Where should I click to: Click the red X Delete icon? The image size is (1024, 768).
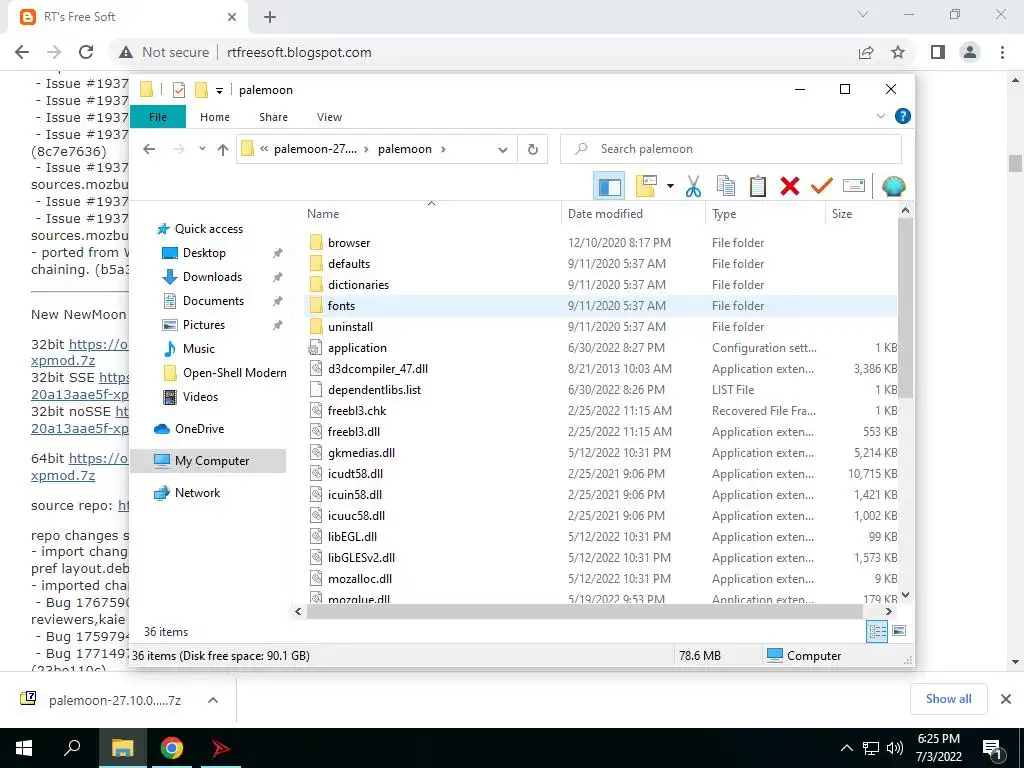click(790, 187)
